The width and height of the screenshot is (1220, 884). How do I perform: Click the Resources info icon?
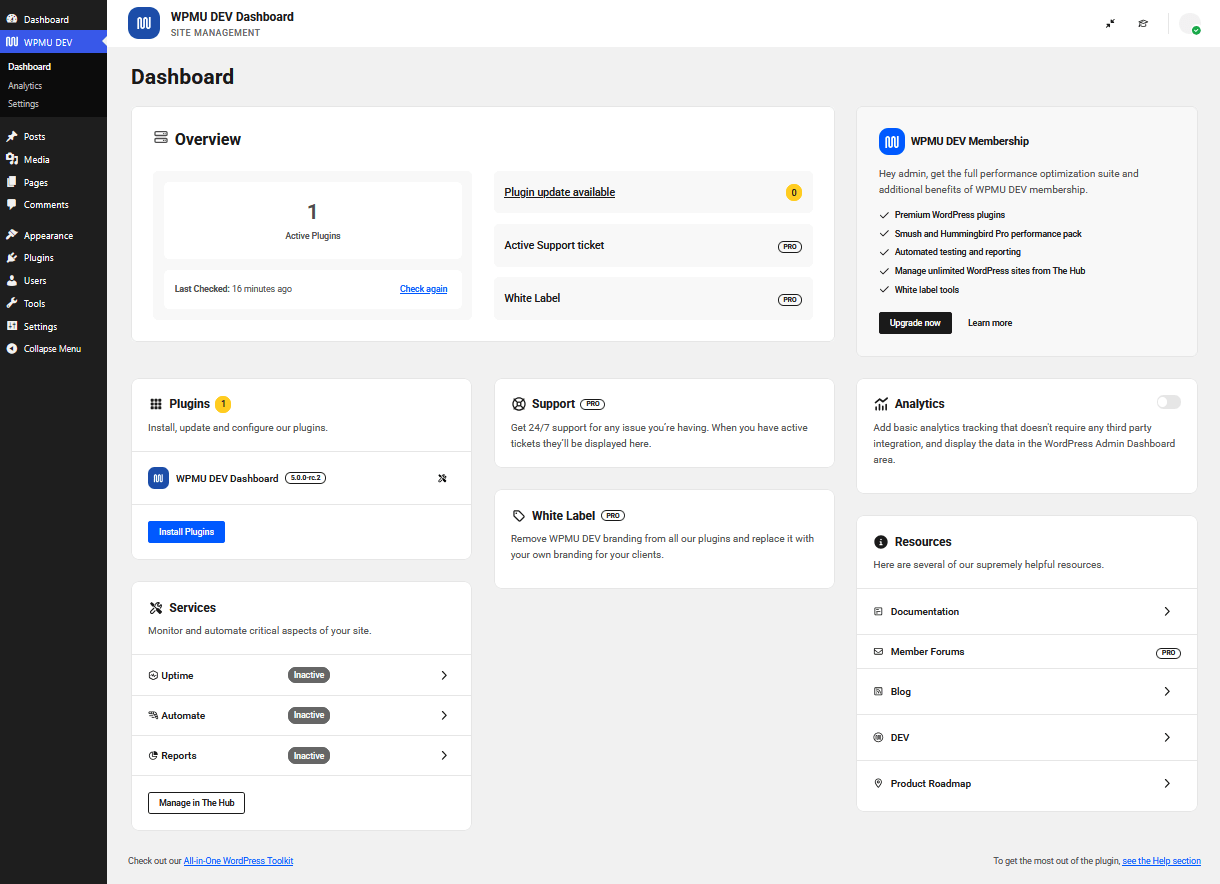coord(881,542)
